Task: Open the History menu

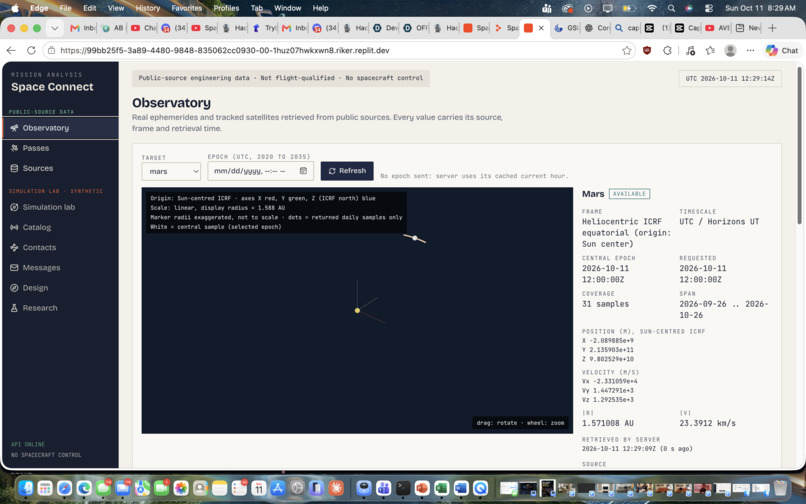Action: 148,8
